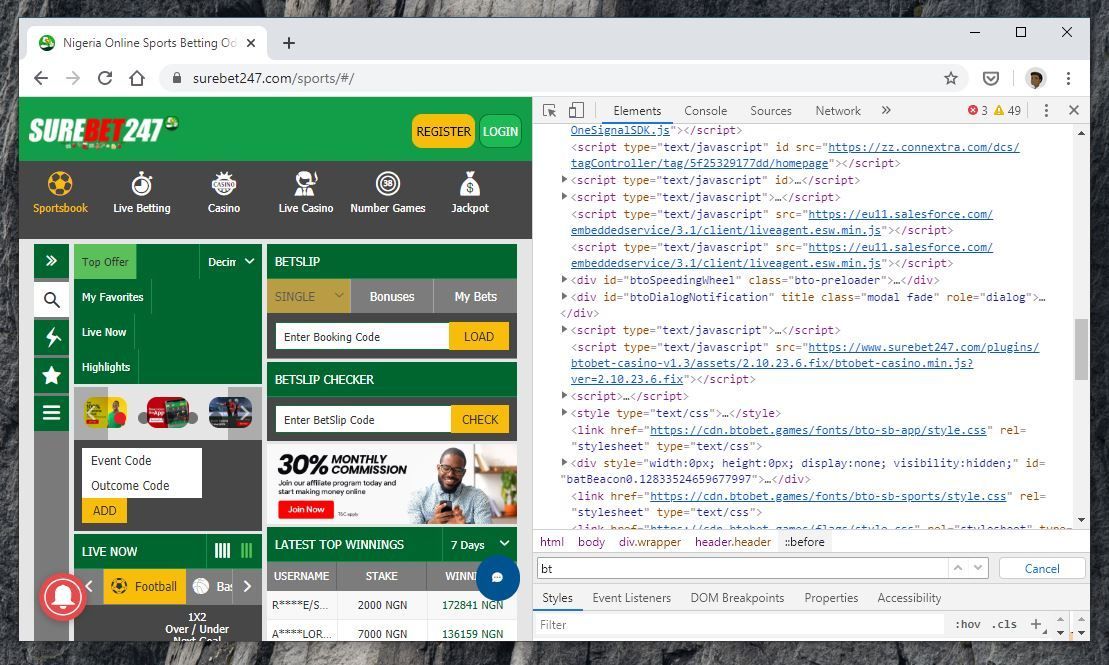Image resolution: width=1109 pixels, height=665 pixels.
Task: Open Live Casino dealer icon
Action: point(306,184)
